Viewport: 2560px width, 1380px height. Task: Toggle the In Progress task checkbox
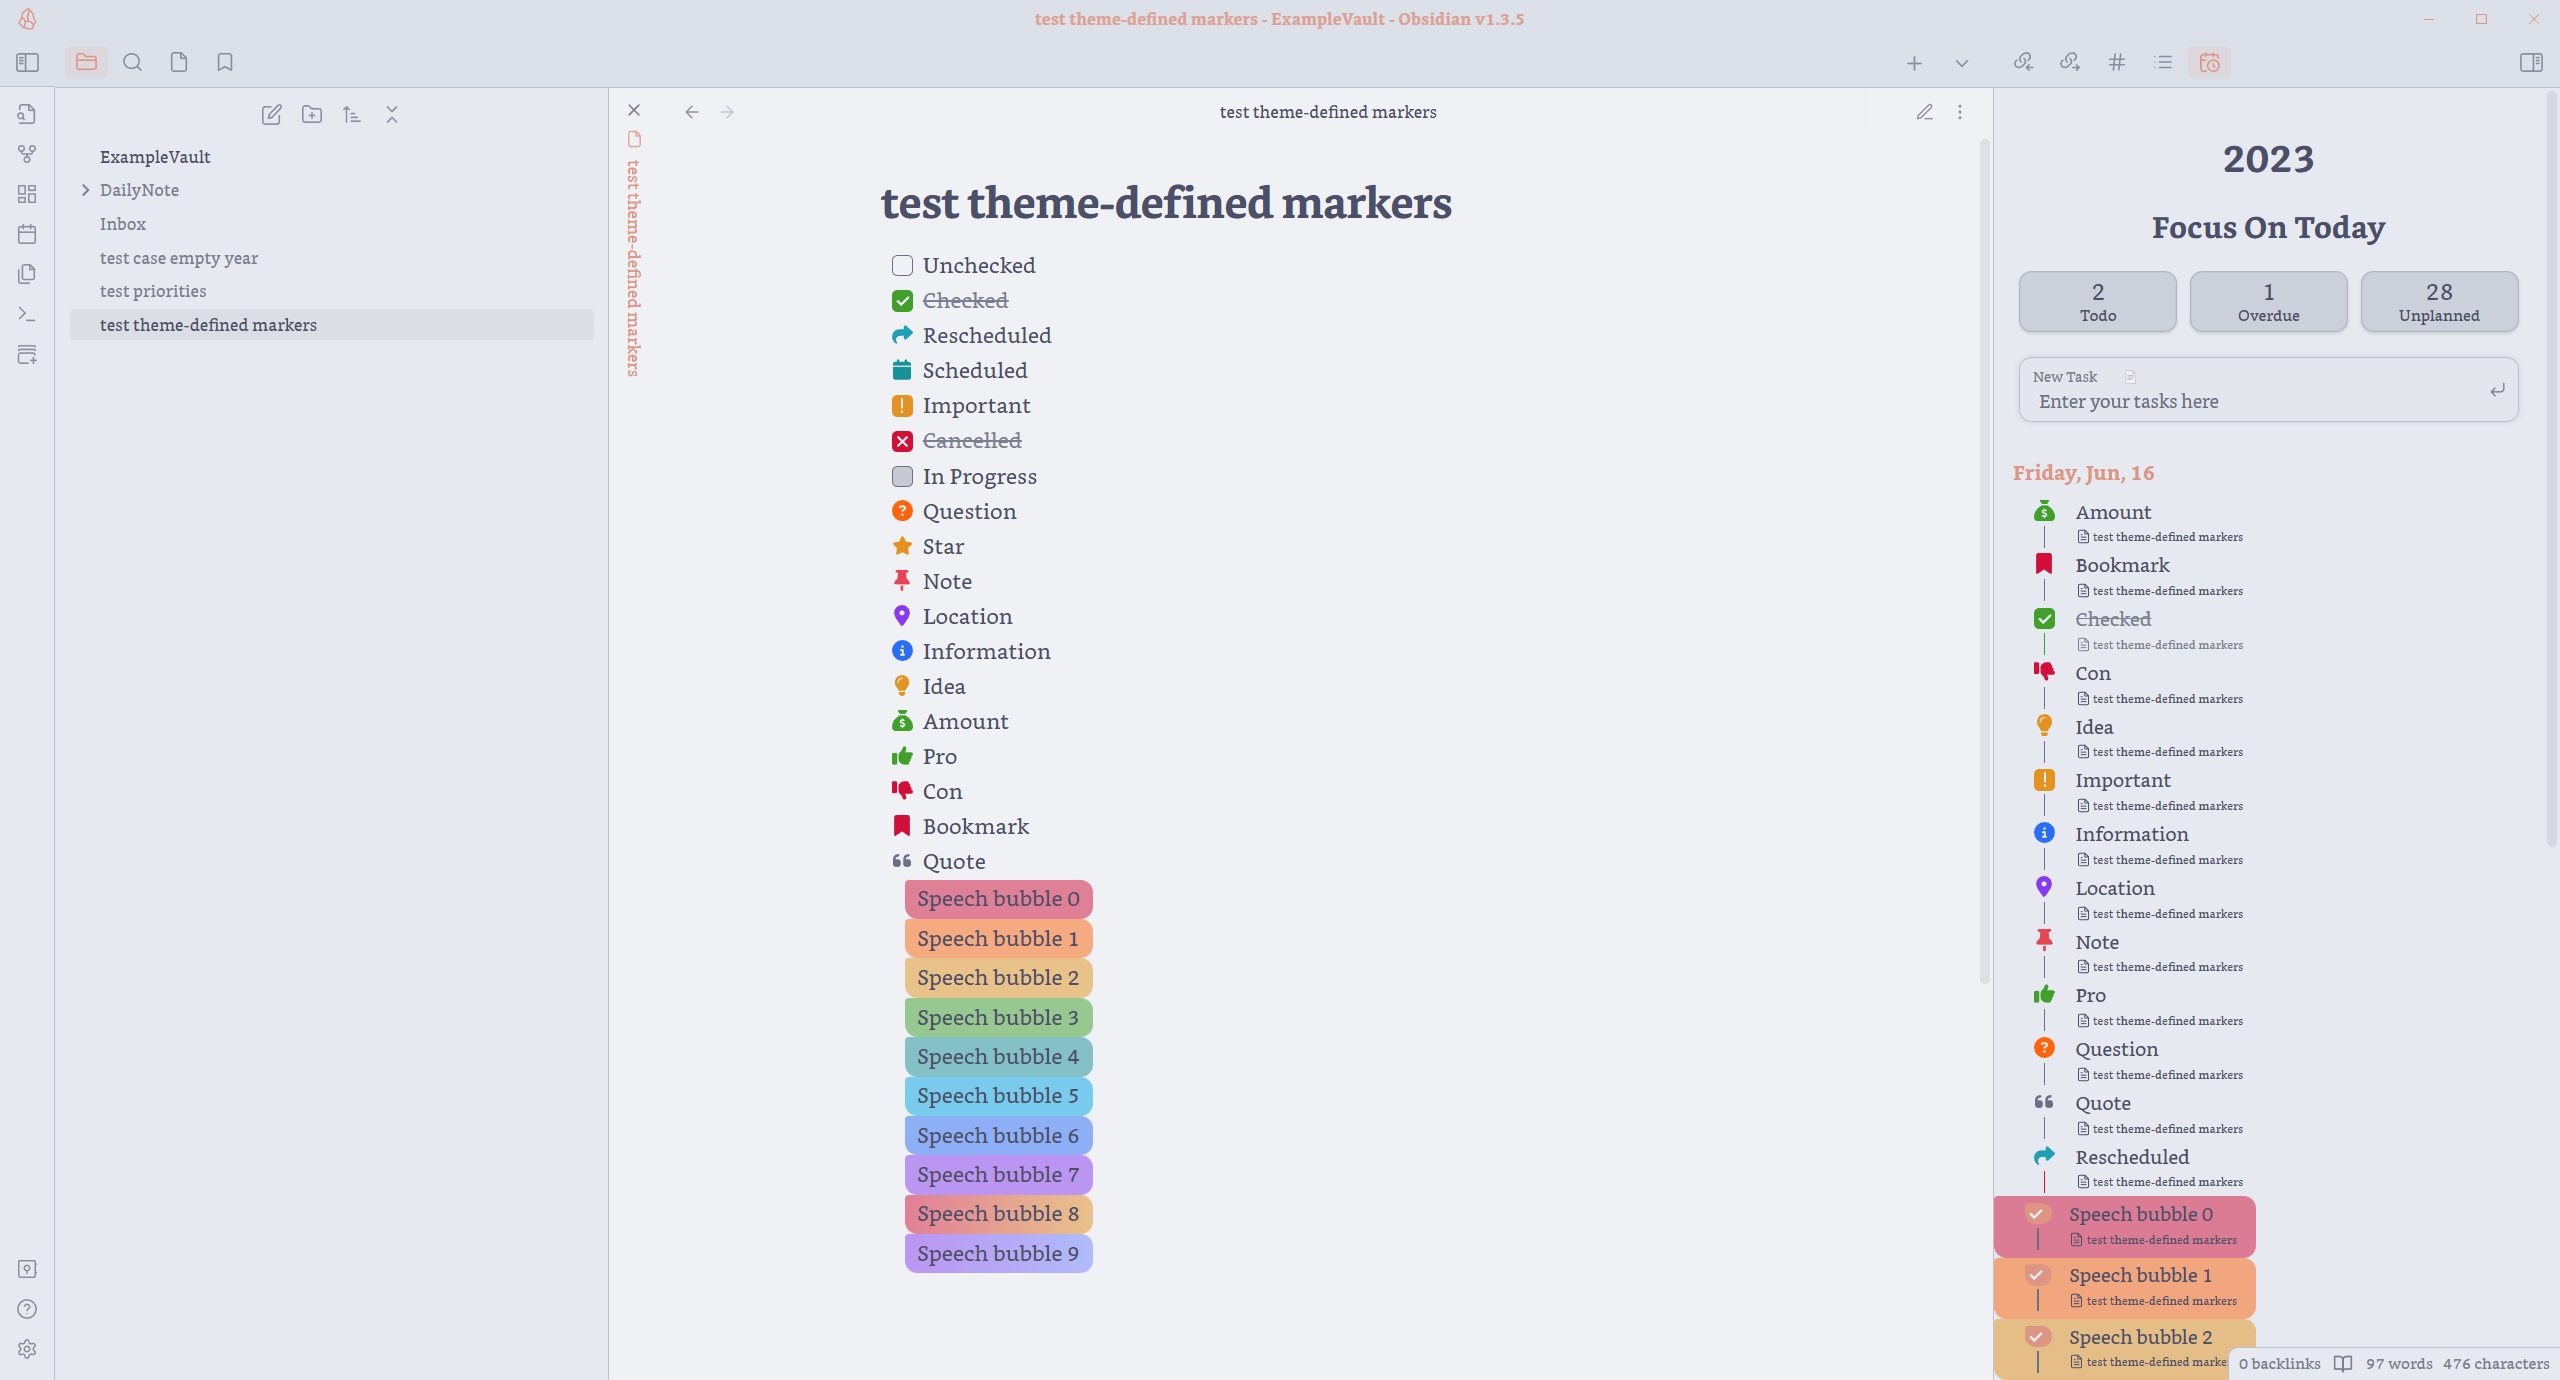(x=902, y=476)
